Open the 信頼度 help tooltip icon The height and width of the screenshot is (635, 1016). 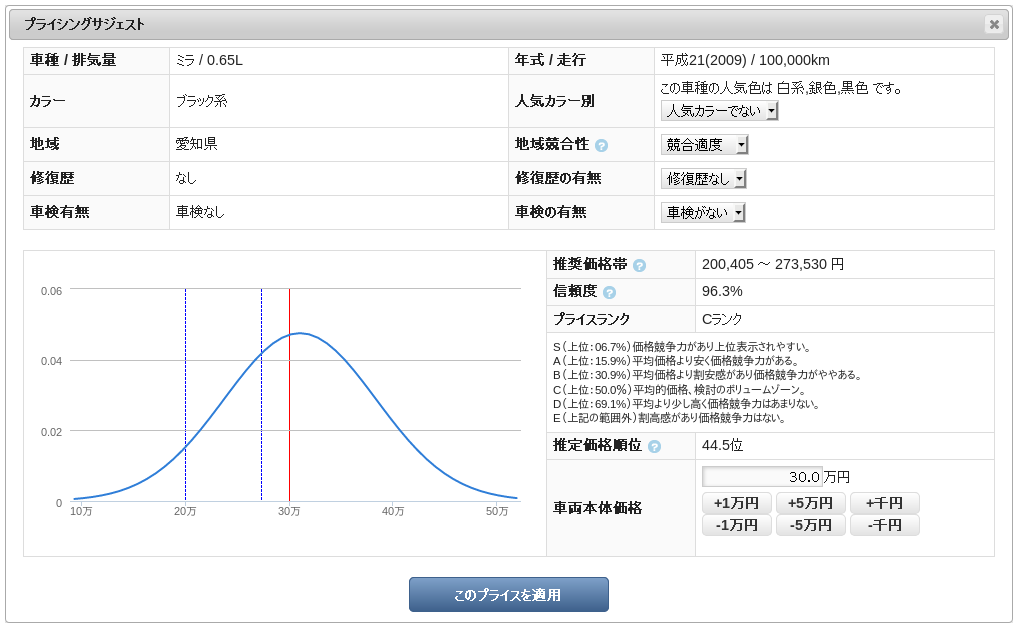pyautogui.click(x=609, y=292)
